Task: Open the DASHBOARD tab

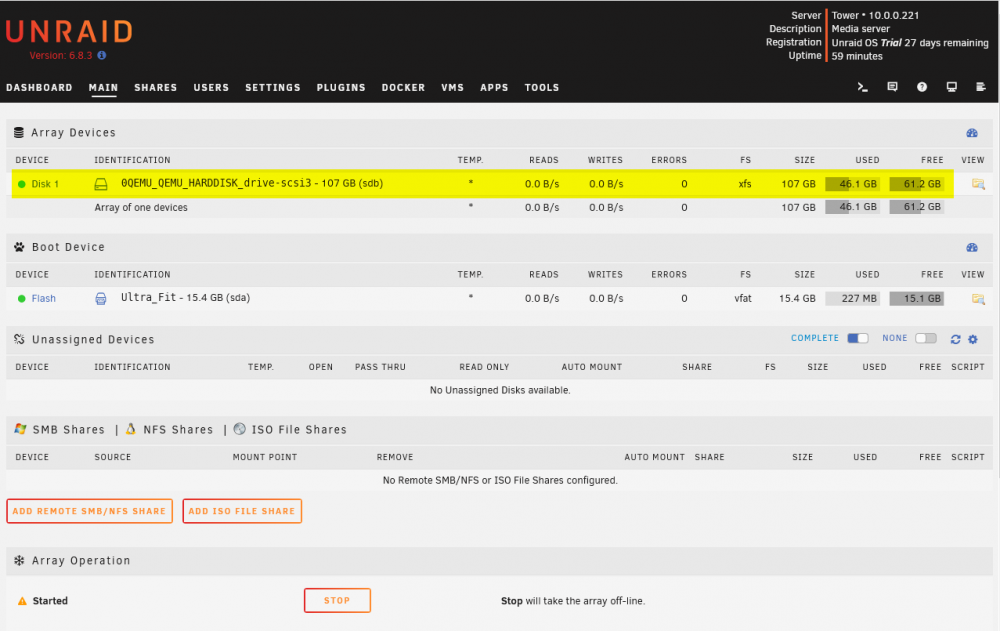Action: [40, 87]
